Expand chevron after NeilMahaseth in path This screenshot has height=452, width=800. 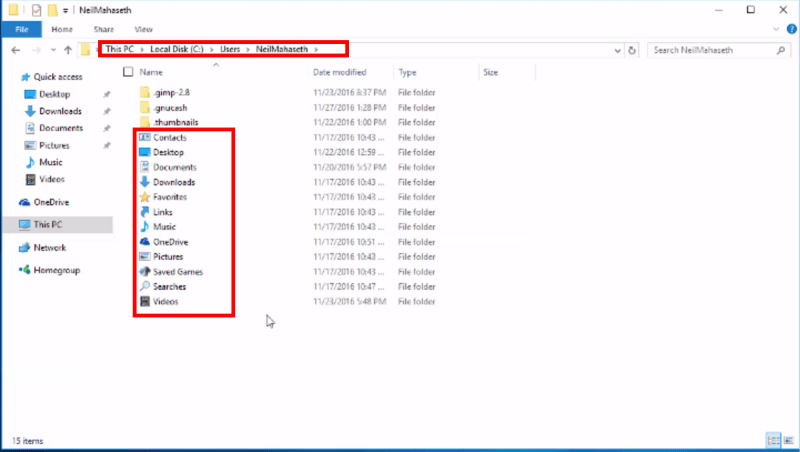tap(316, 49)
